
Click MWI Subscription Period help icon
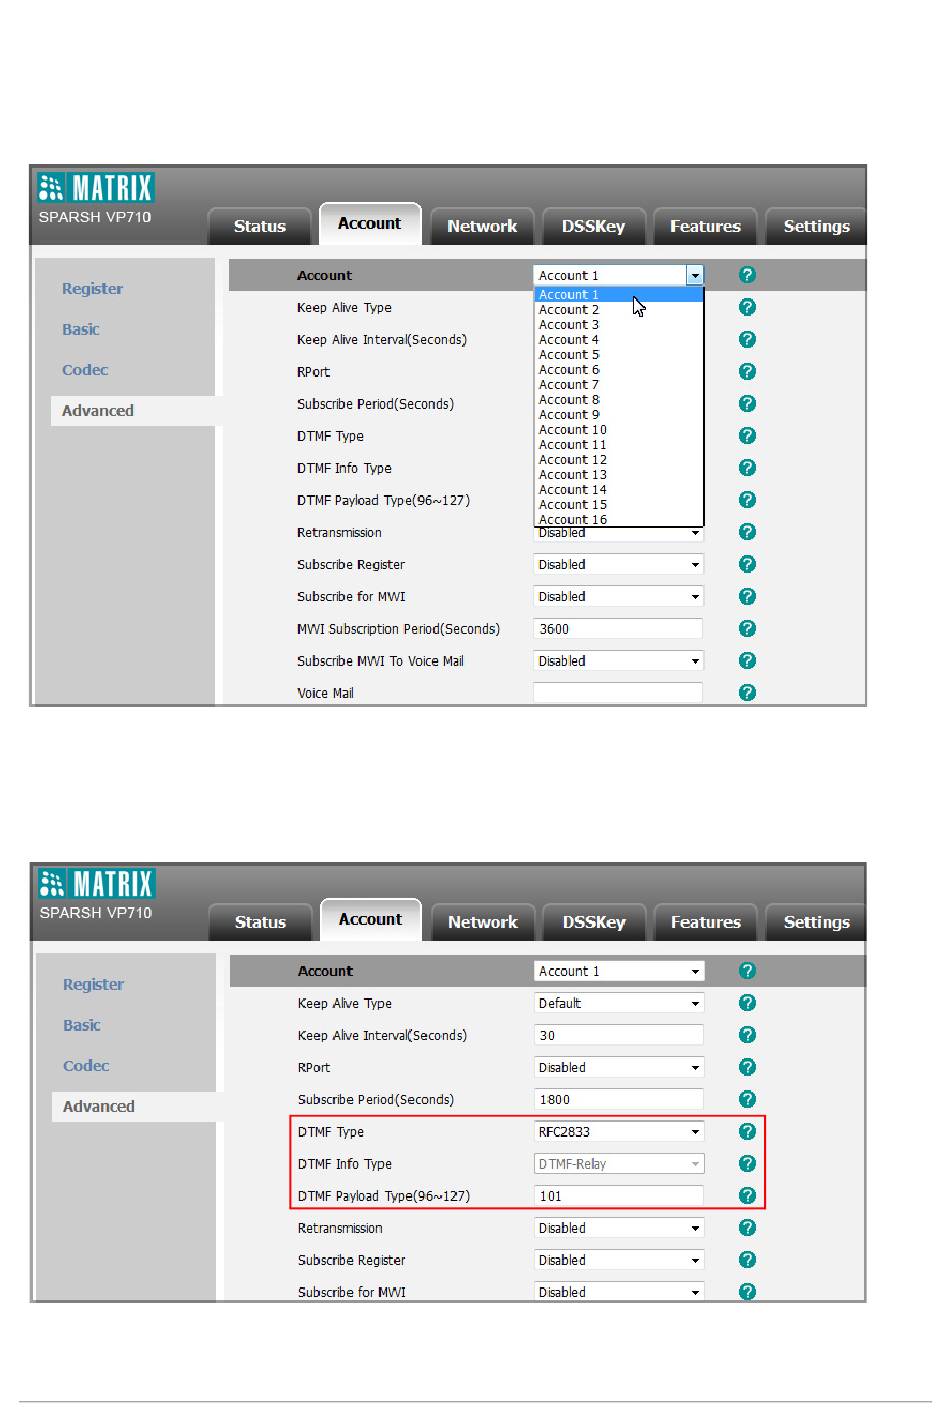click(747, 628)
